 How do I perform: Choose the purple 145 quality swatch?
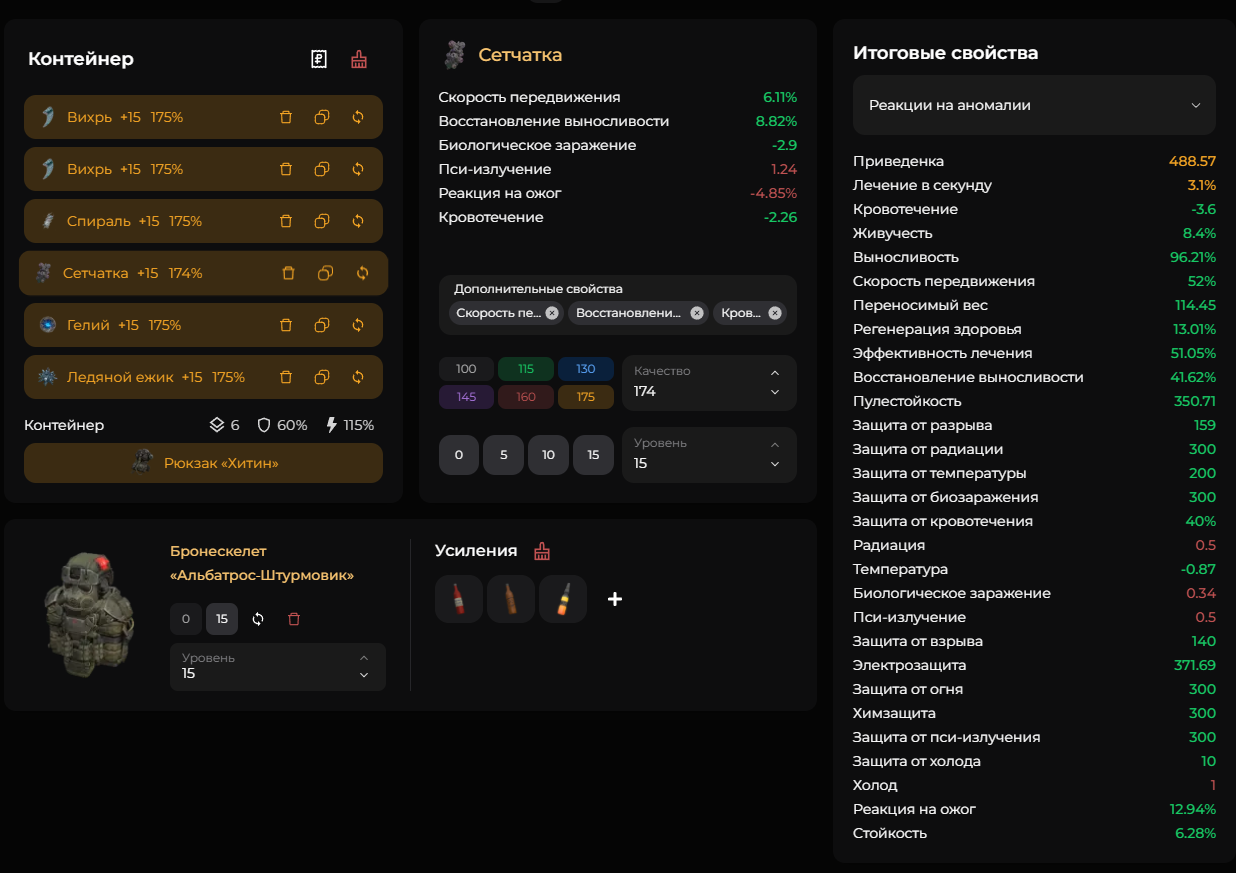pyautogui.click(x=466, y=397)
